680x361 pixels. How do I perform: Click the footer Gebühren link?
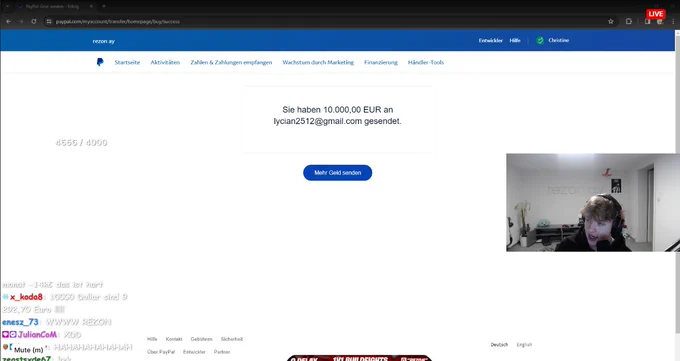[x=202, y=339]
